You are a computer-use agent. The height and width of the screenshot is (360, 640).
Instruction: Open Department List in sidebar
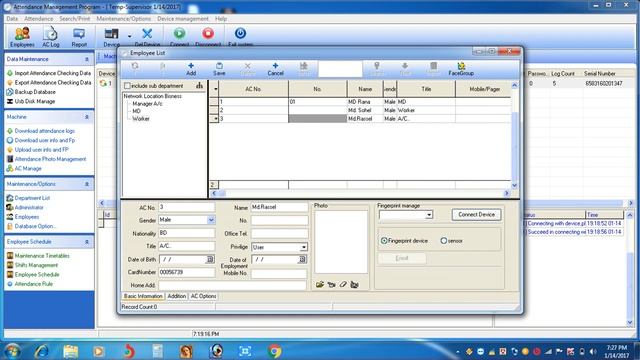click(32, 198)
